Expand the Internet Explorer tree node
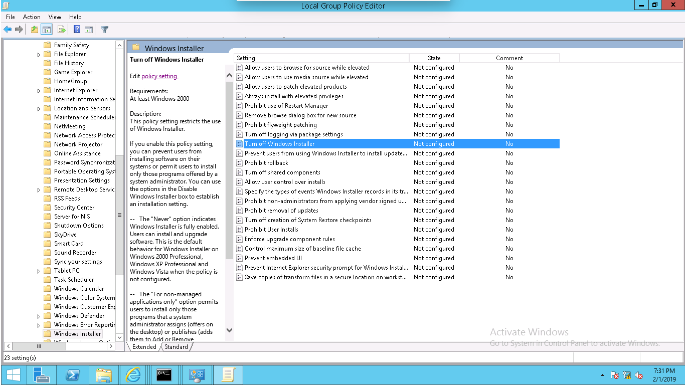This screenshot has height=385, width=685. coord(38,91)
